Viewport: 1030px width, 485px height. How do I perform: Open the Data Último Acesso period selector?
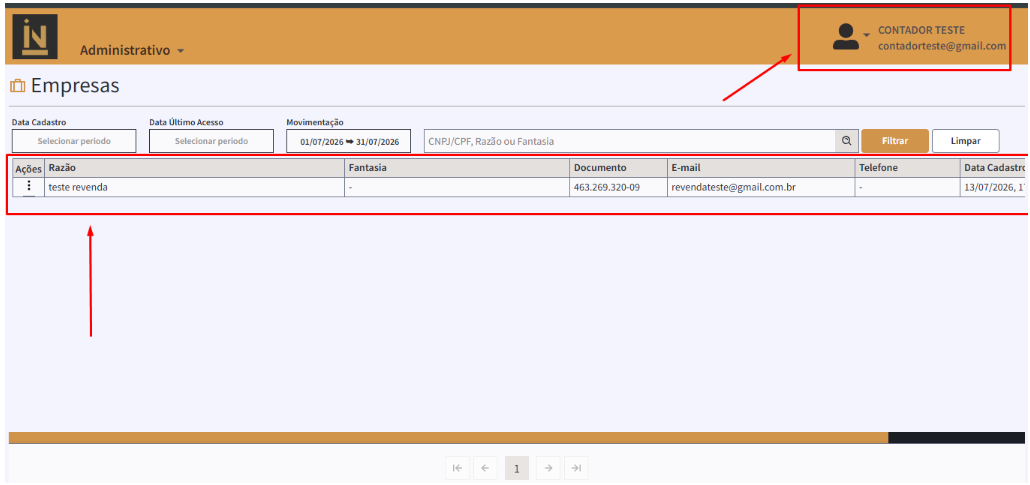coord(212,141)
